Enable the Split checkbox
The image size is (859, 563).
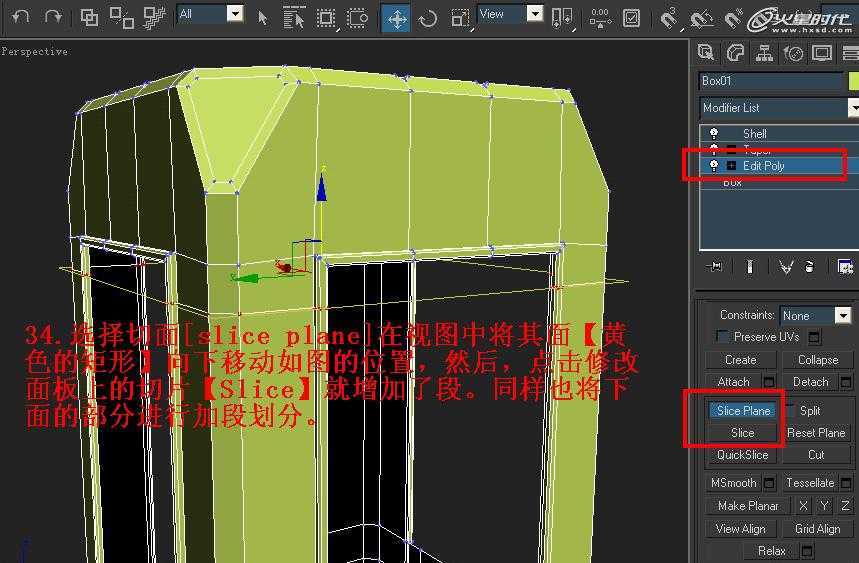789,410
